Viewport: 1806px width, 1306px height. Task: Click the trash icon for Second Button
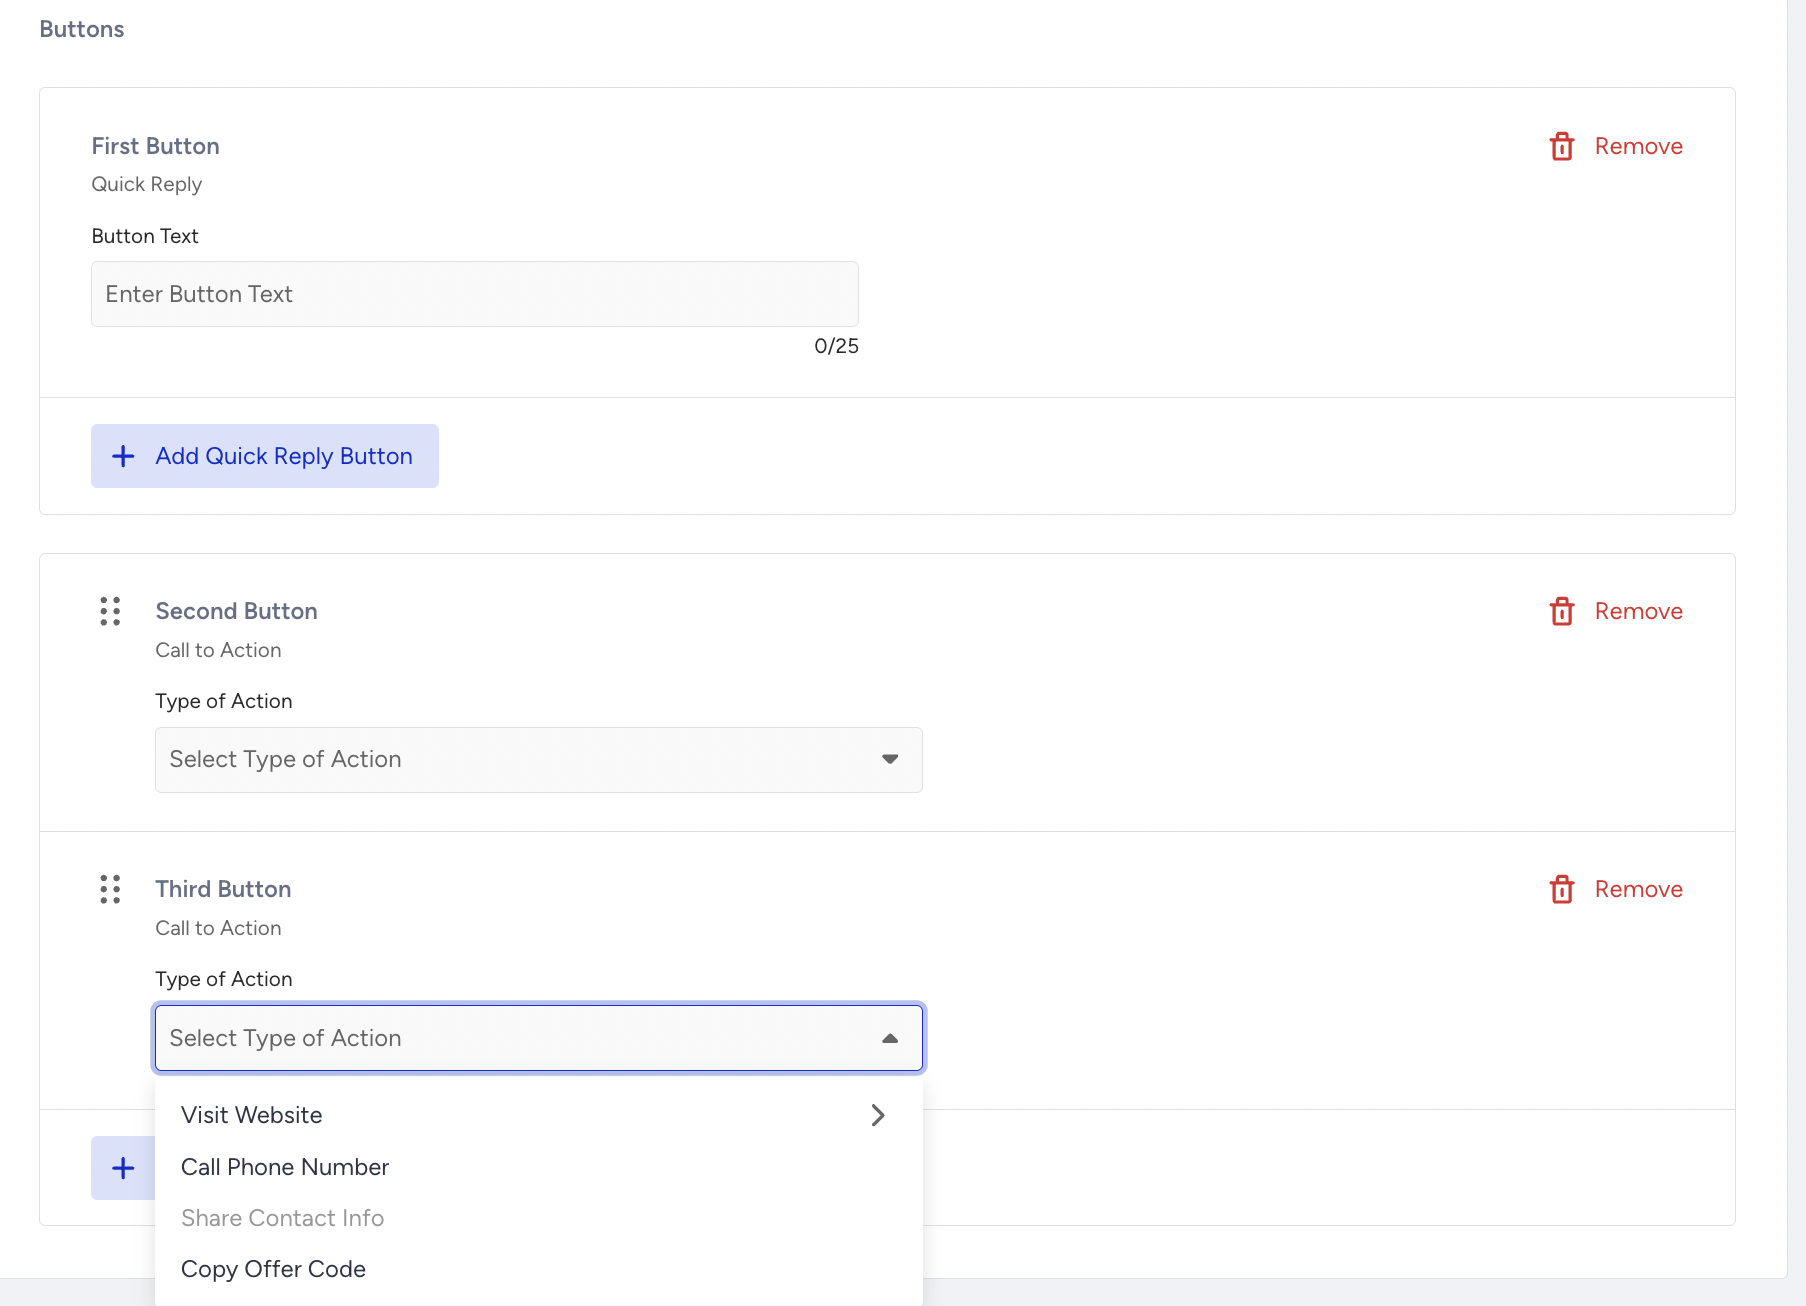[1562, 611]
